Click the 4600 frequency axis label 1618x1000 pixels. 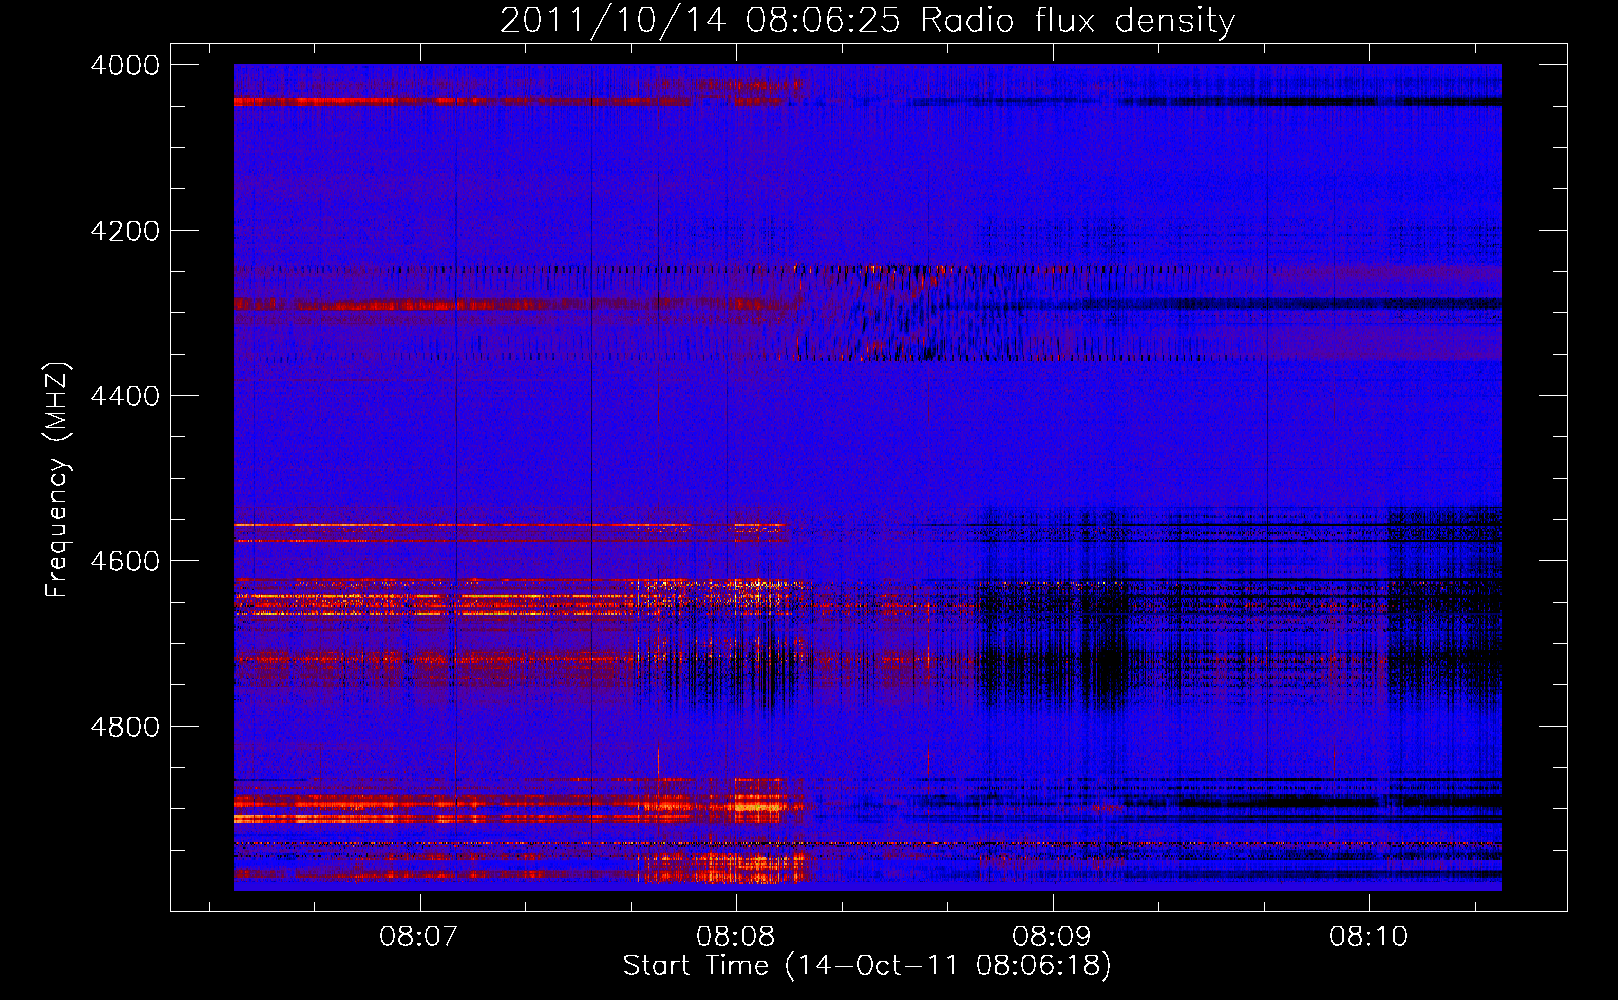point(124,561)
